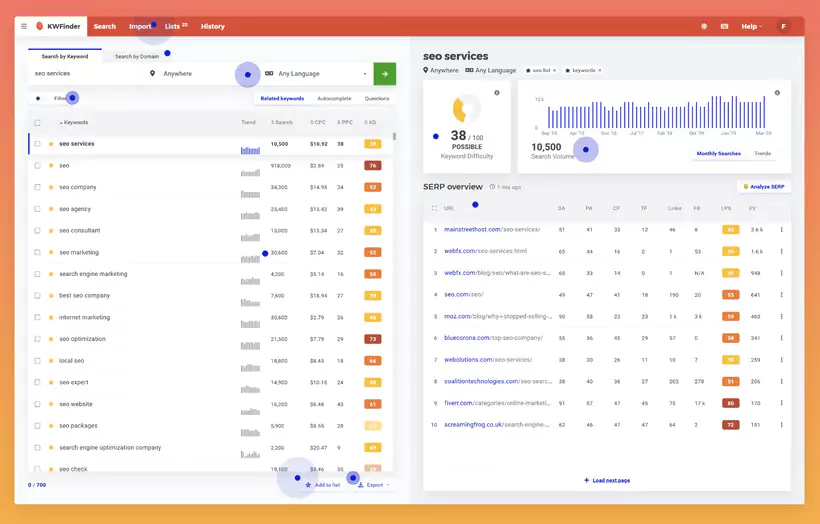Viewport: 820px width, 524px height.
Task: Sort by the Keywords column header
Action: point(74,122)
